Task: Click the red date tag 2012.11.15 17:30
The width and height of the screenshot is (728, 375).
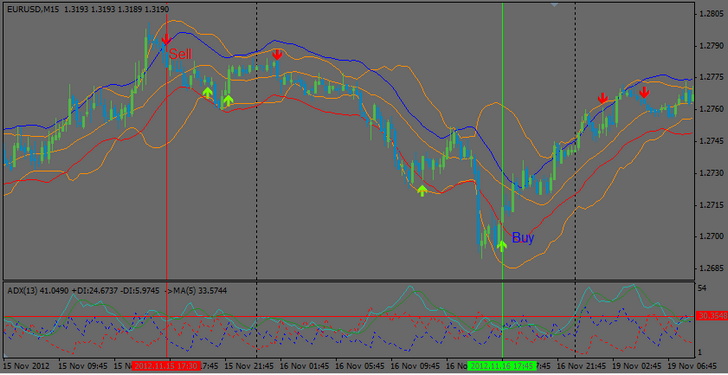Action: click(166, 366)
